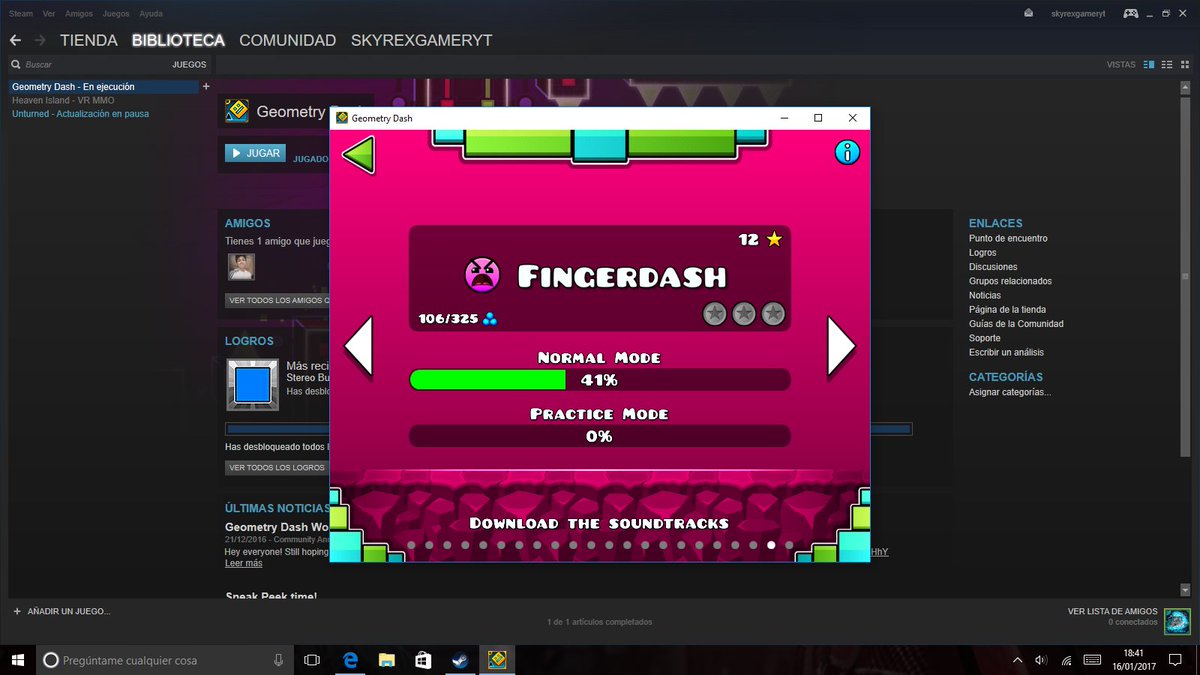The height and width of the screenshot is (675, 1200).
Task: Open the Steam menu
Action: [x=20, y=14]
